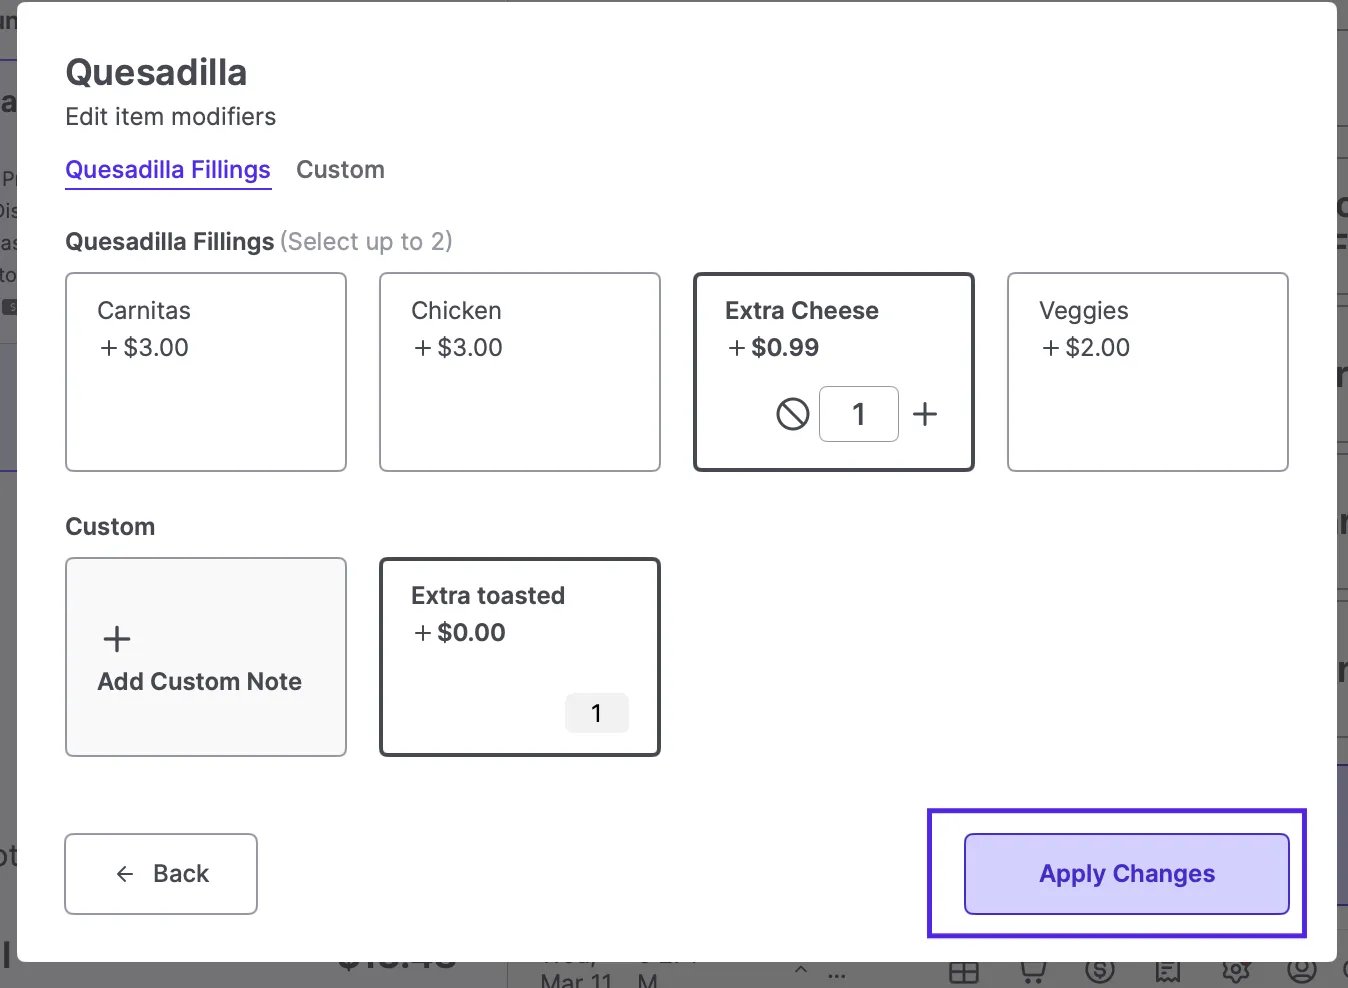
Task: Toggle the Extra toasted custom modifier
Action: tap(520, 657)
